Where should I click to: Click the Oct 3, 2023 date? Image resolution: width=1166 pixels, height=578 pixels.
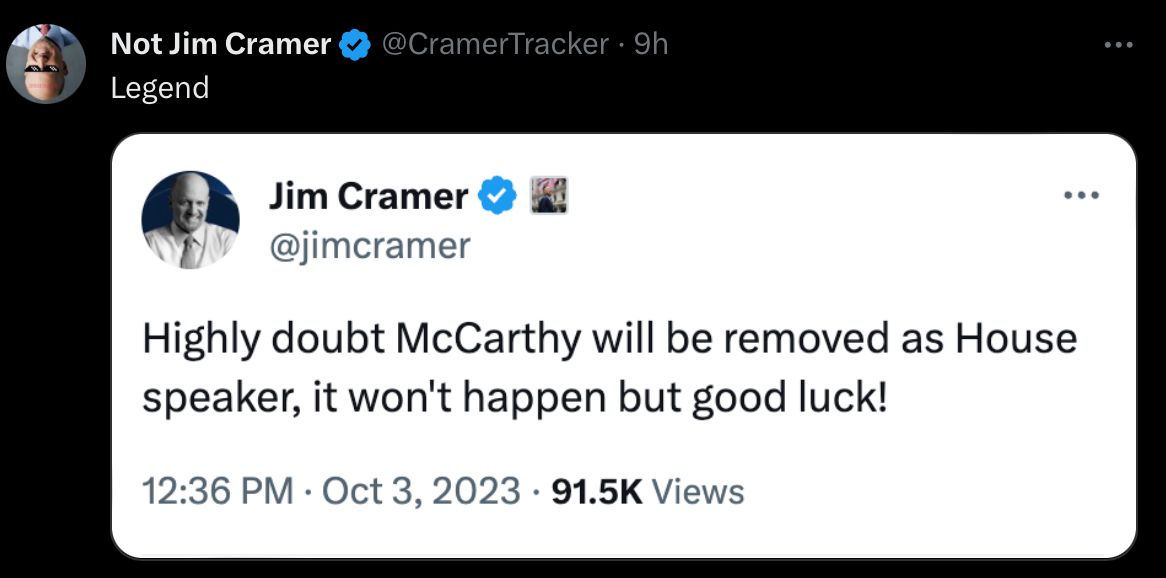422,492
